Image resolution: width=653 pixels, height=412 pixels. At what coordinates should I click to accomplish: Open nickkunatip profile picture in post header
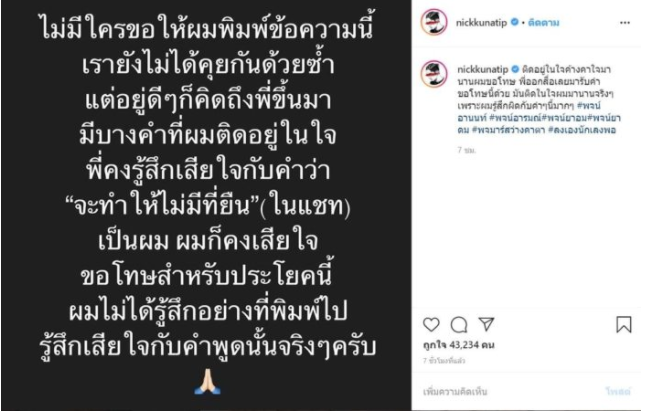[x=434, y=21]
